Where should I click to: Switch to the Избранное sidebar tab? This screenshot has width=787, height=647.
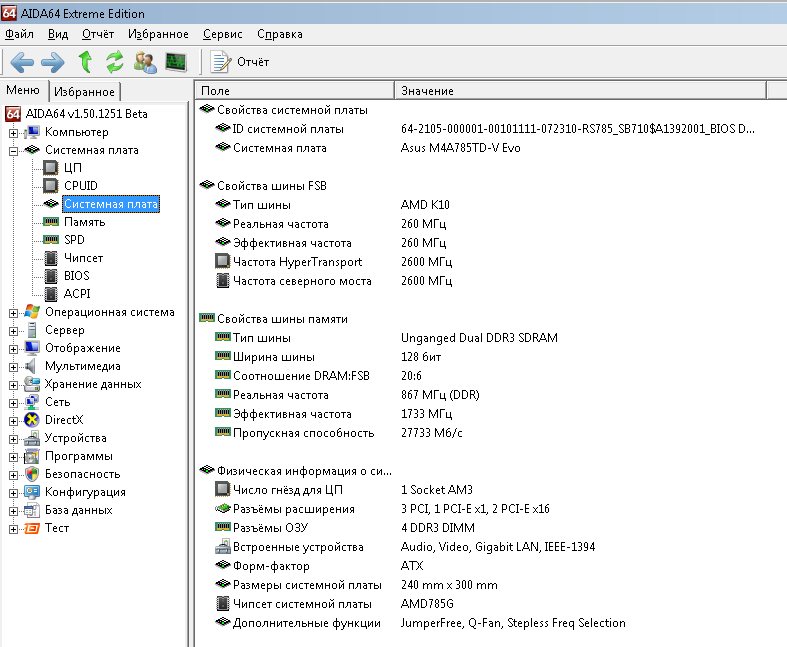[84, 92]
